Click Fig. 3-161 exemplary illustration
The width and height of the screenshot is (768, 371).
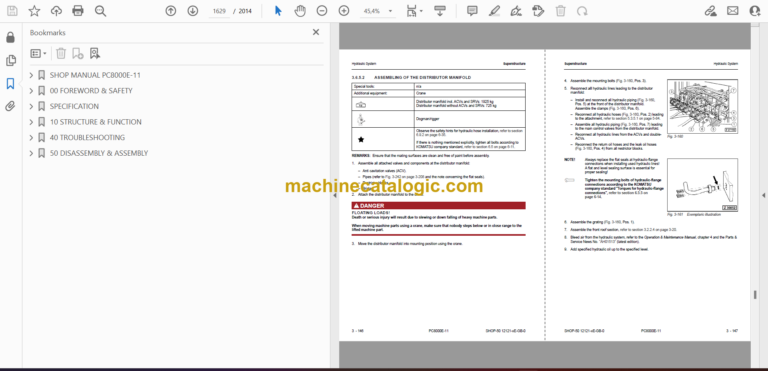click(703, 184)
